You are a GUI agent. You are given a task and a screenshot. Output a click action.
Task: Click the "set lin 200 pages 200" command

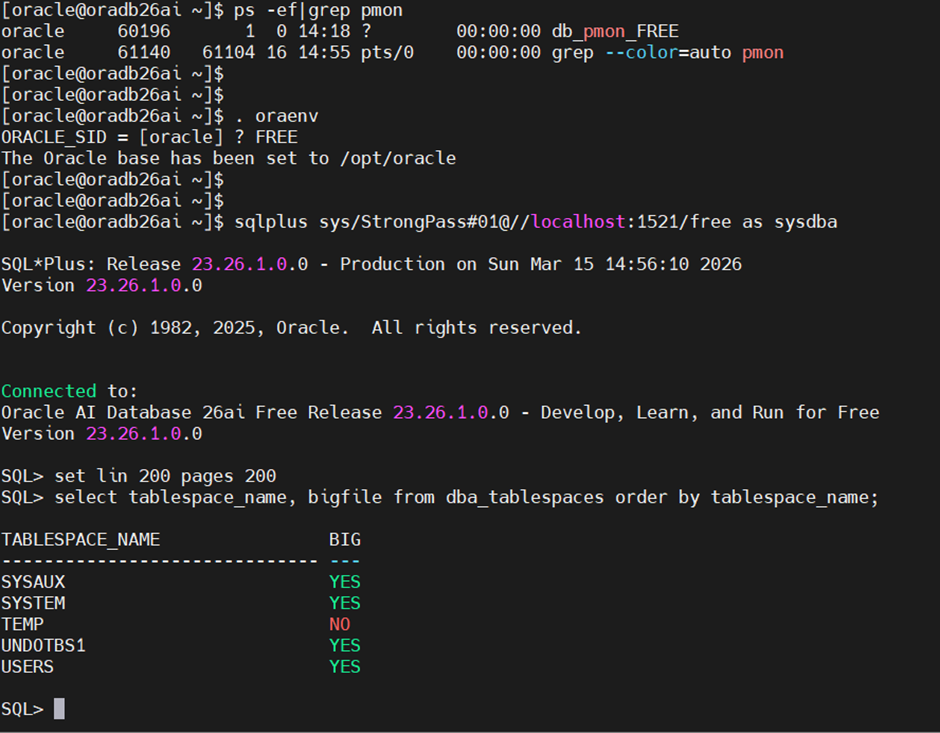coord(165,476)
